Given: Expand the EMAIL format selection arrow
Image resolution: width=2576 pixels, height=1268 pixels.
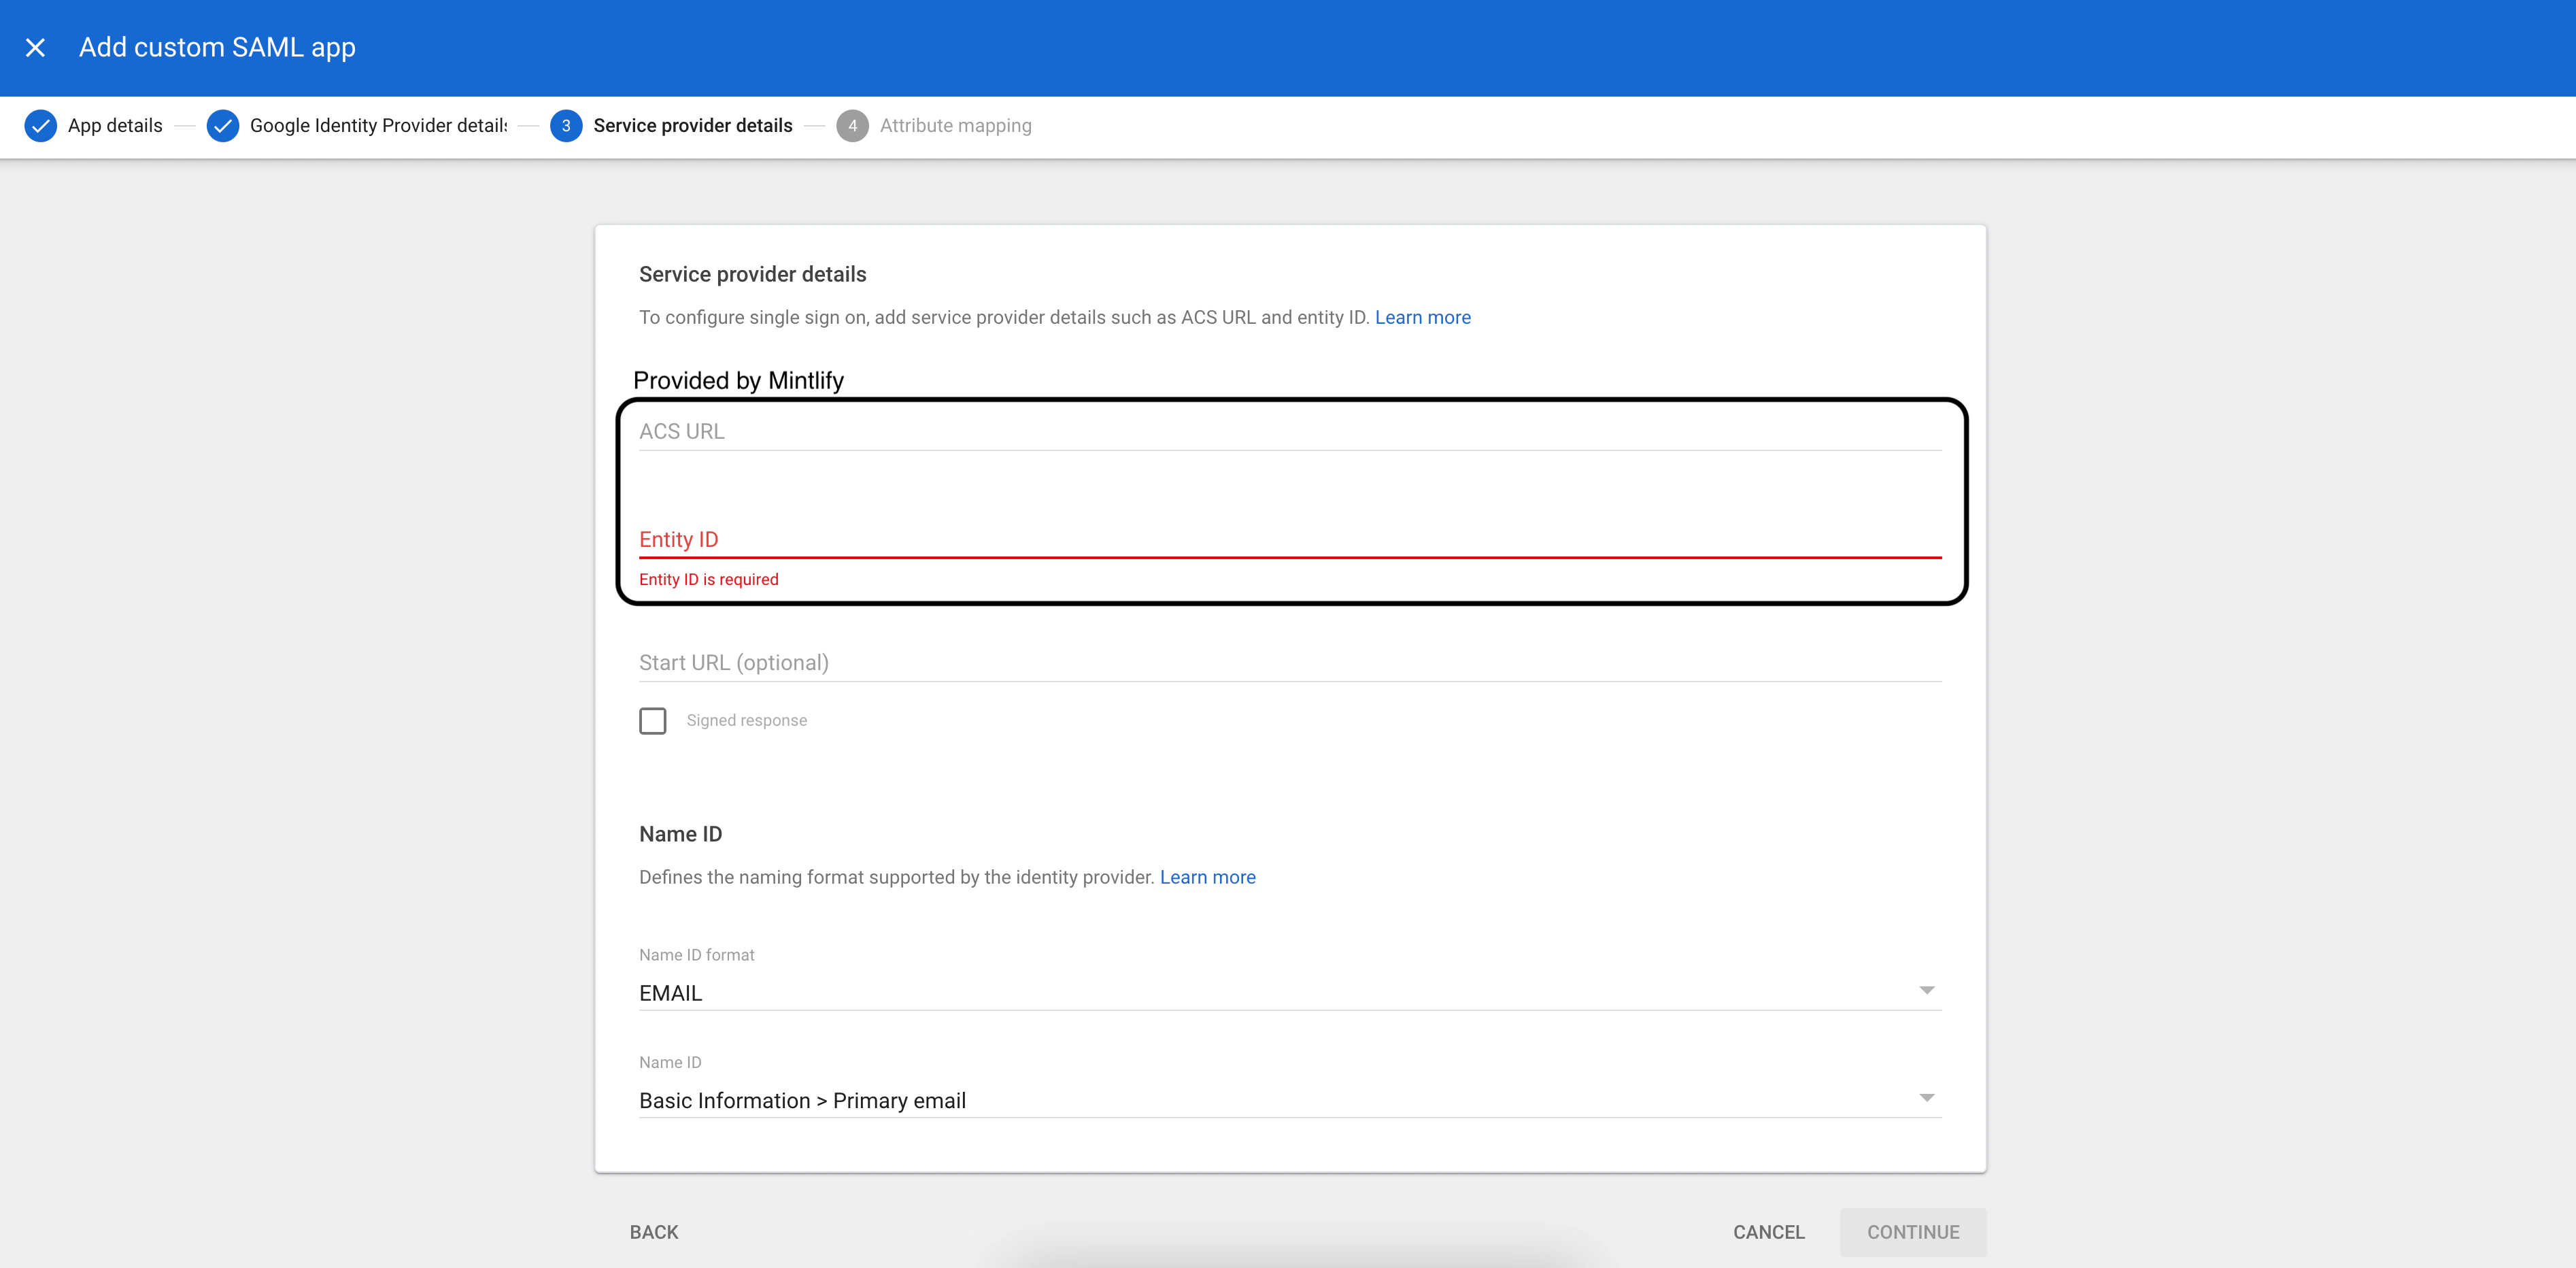Looking at the screenshot, I should click(x=1927, y=991).
